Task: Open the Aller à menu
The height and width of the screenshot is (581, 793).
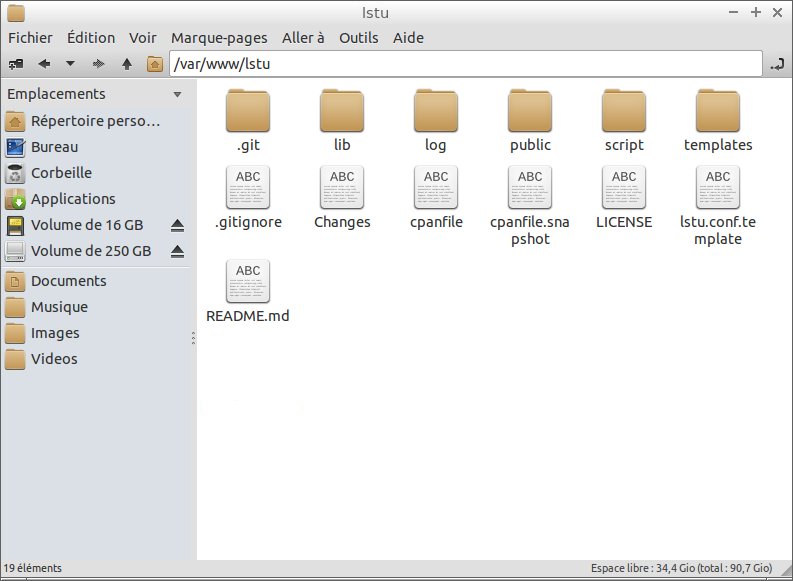Action: [303, 38]
